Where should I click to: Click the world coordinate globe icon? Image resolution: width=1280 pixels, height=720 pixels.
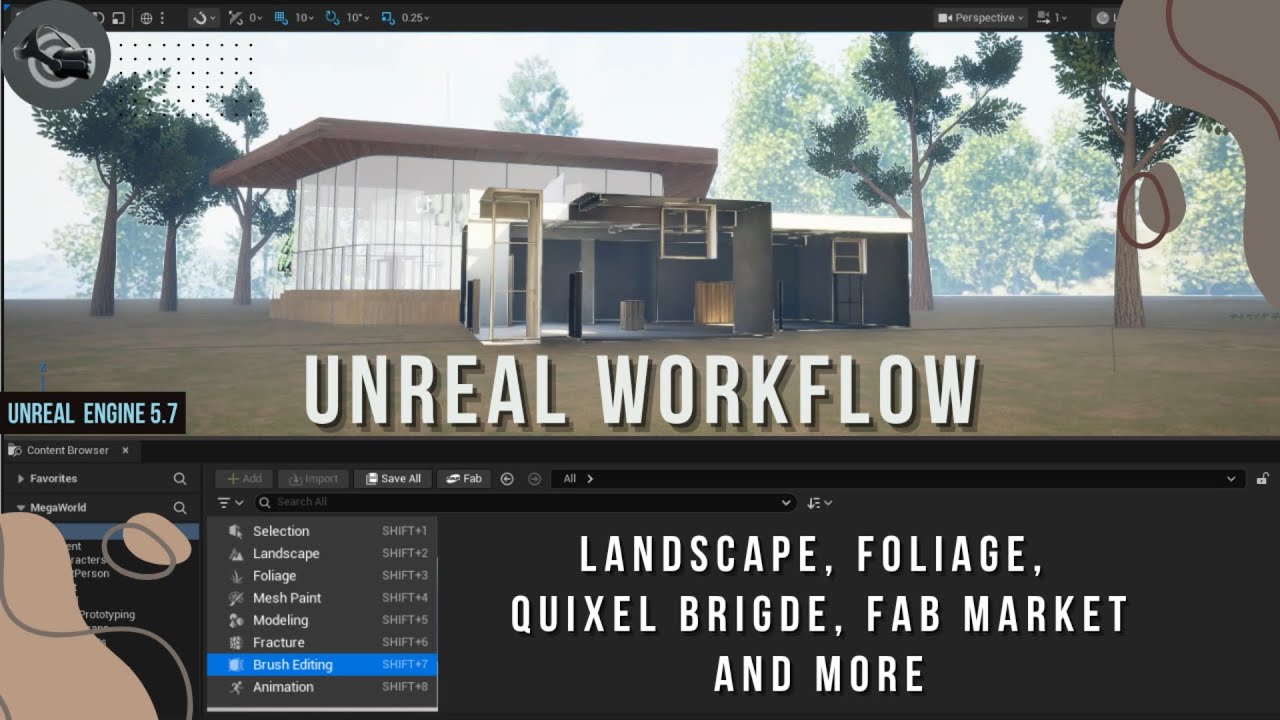(146, 18)
